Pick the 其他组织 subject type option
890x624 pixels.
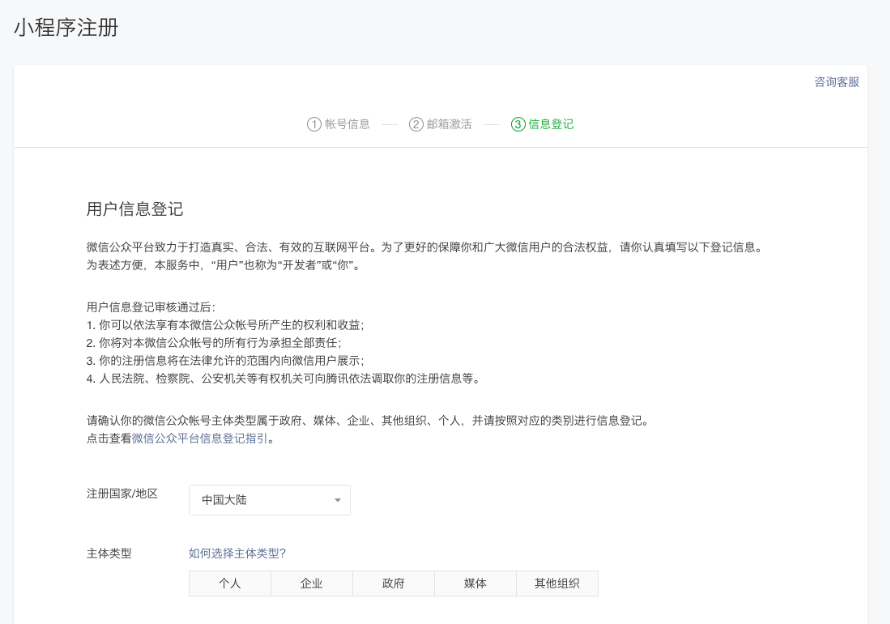557,584
